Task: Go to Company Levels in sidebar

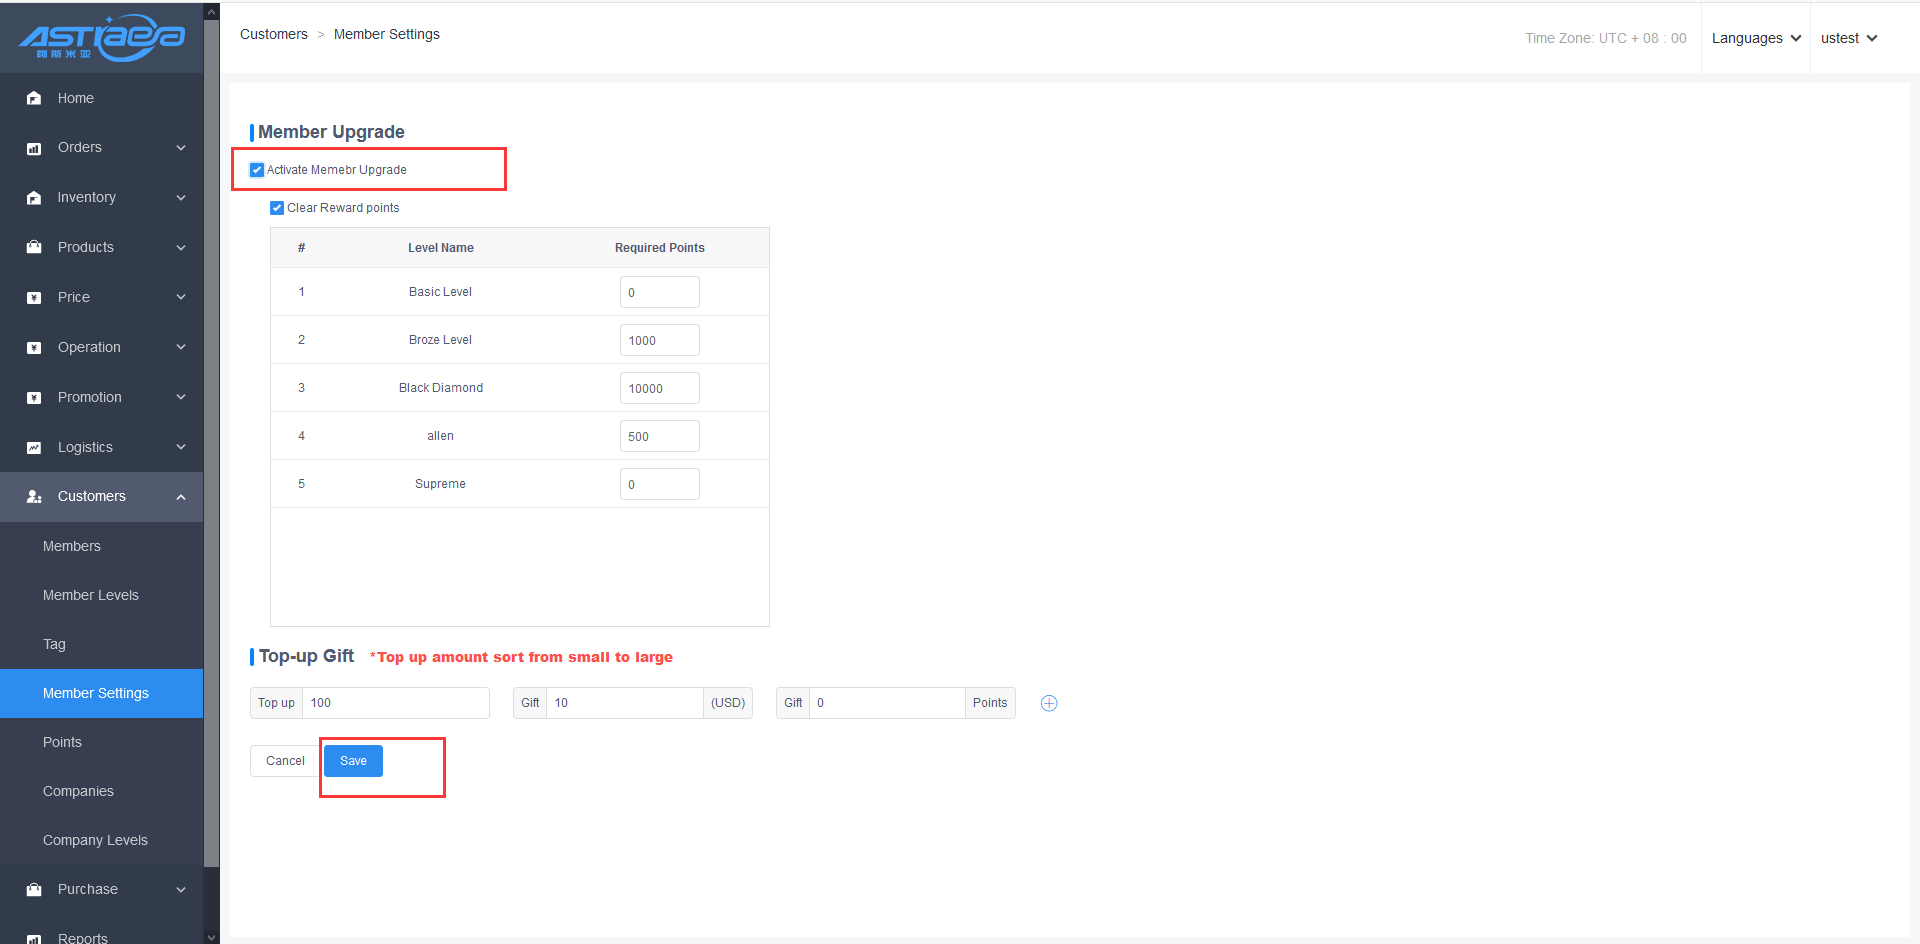Action: pyautogui.click(x=95, y=840)
